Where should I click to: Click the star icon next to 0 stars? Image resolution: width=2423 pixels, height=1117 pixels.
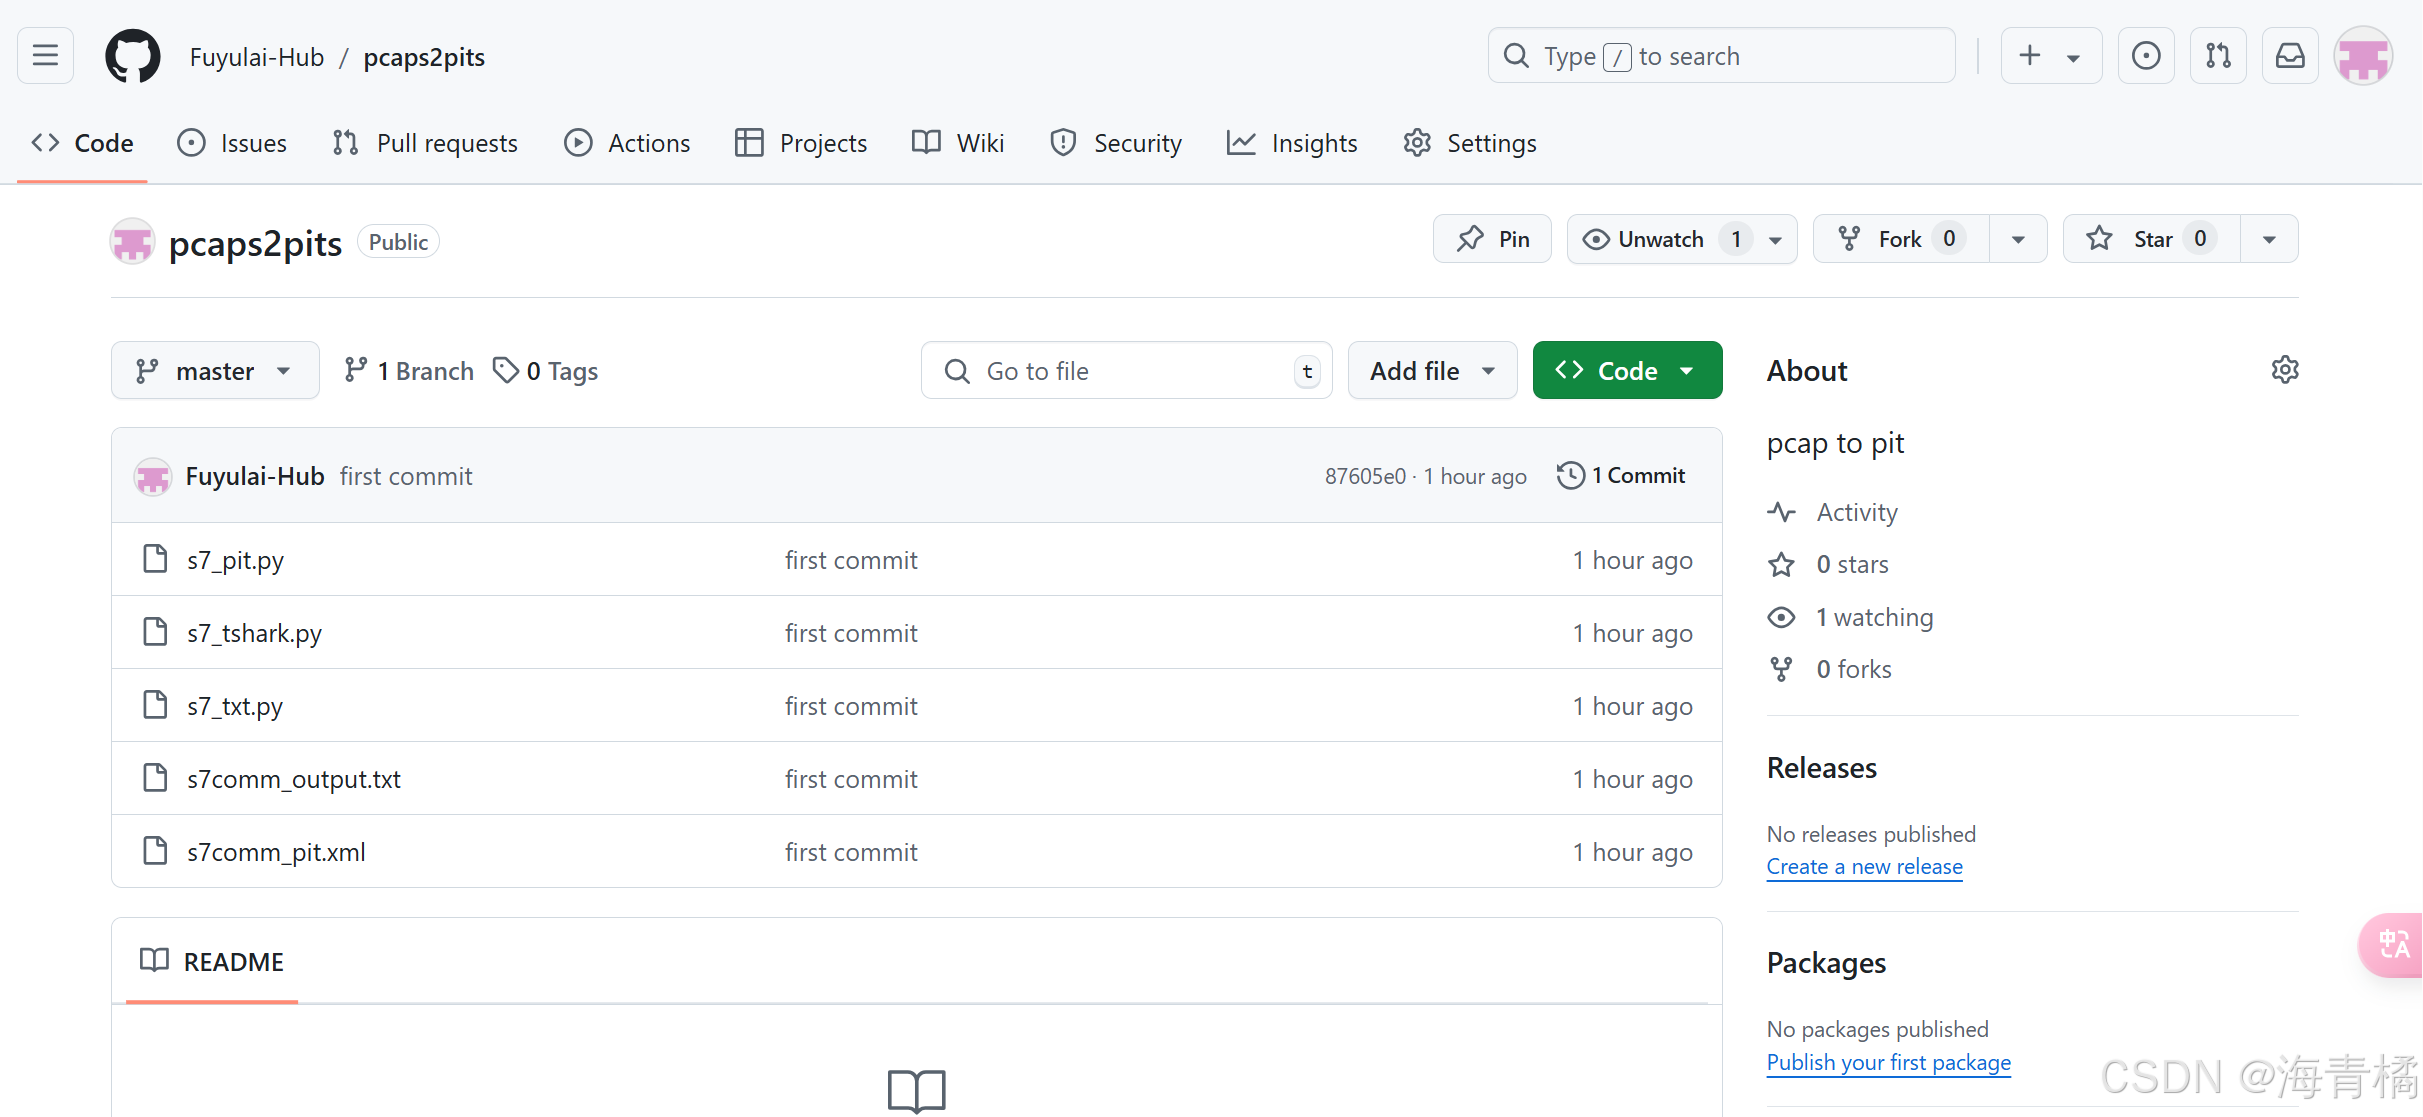[1781, 565]
